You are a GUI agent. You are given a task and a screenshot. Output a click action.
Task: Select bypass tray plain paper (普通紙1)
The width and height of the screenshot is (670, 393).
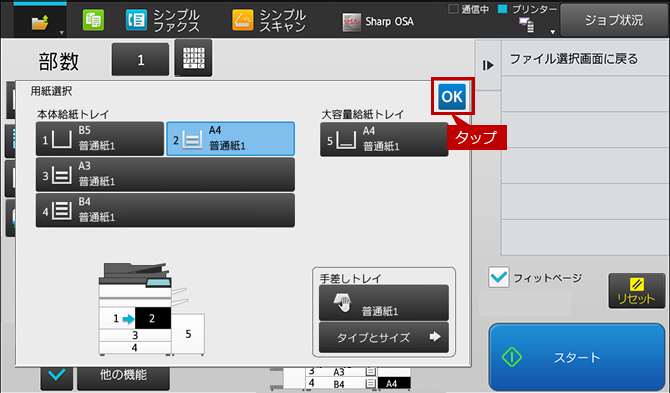coord(384,303)
